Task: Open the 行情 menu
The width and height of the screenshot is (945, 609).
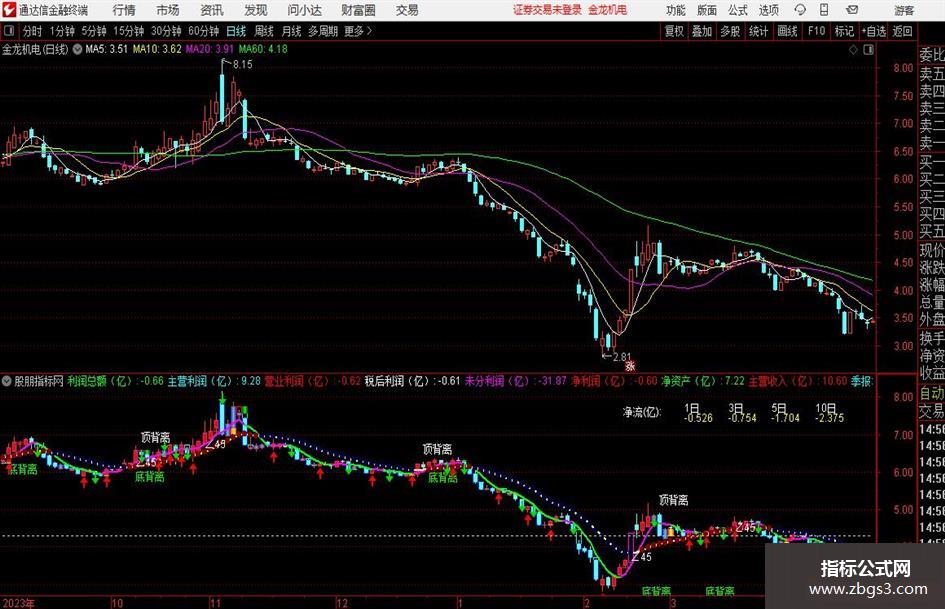Action: pyautogui.click(x=124, y=10)
